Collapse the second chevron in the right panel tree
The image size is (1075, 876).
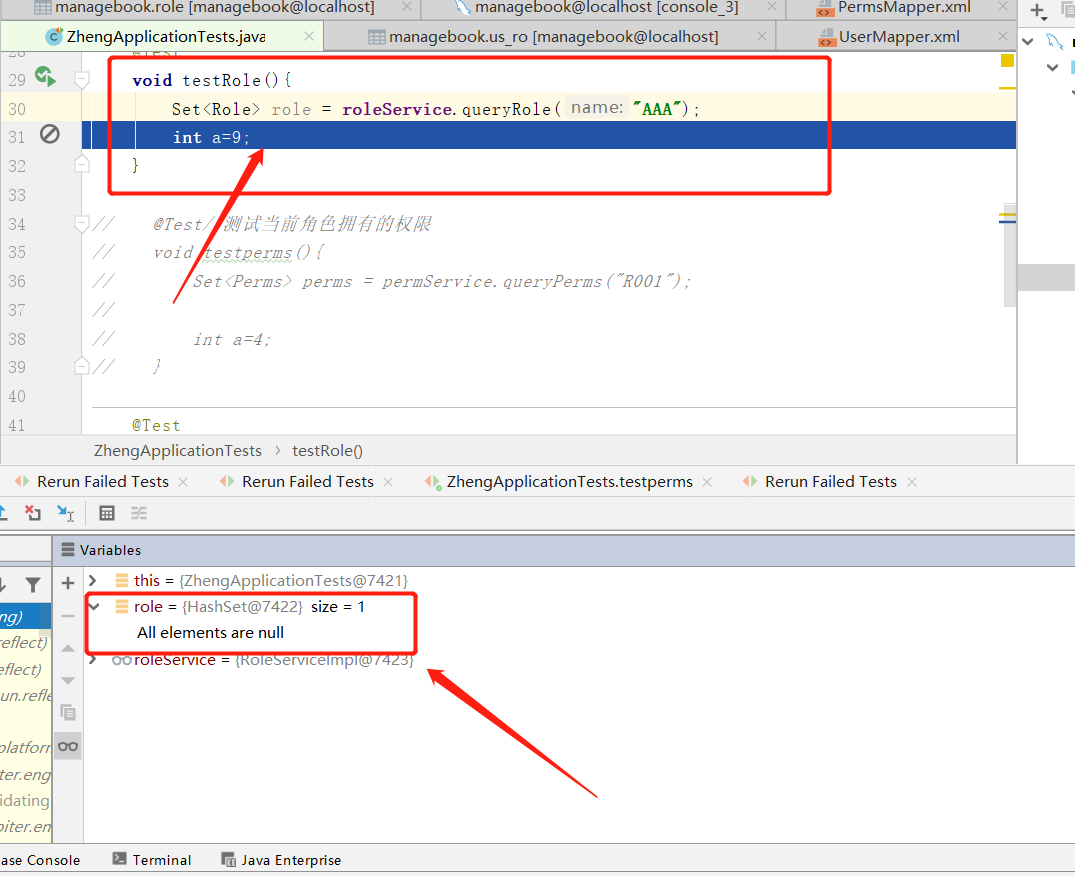(1052, 67)
